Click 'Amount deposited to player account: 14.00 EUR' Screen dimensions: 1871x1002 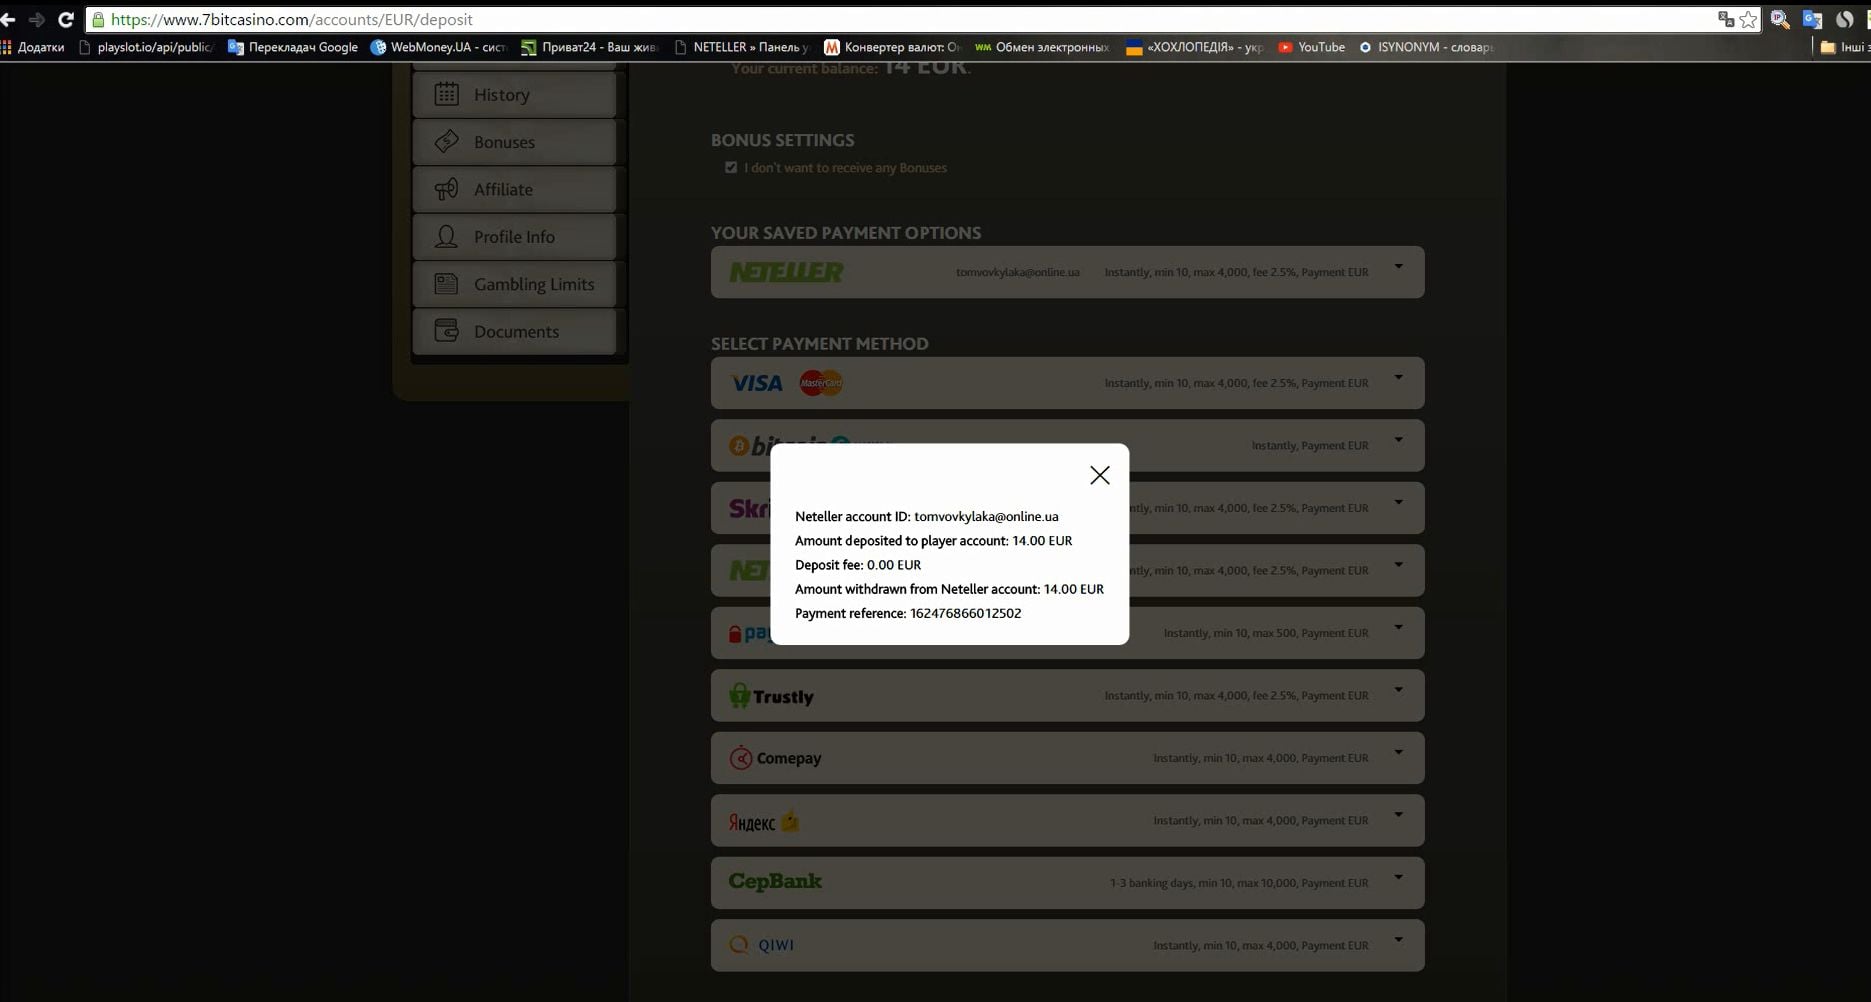tap(933, 541)
